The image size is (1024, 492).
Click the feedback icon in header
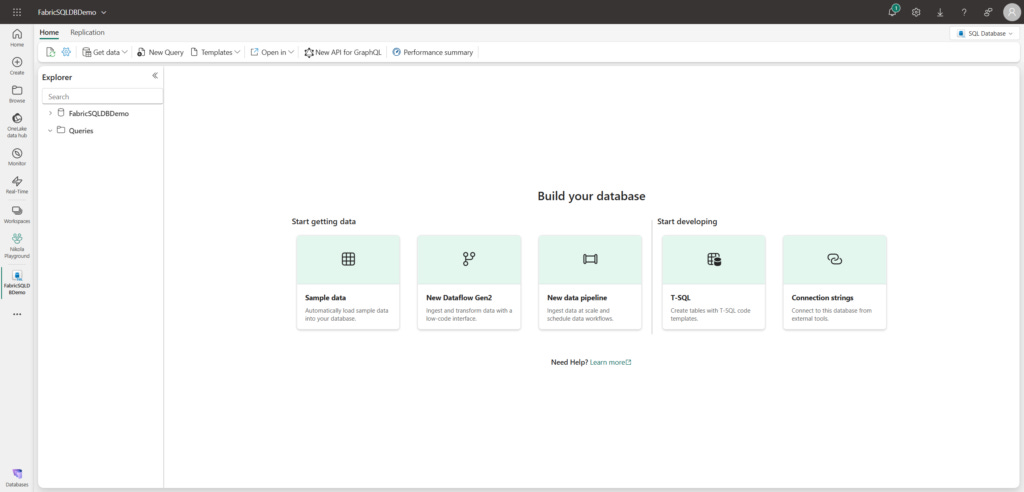click(x=987, y=12)
